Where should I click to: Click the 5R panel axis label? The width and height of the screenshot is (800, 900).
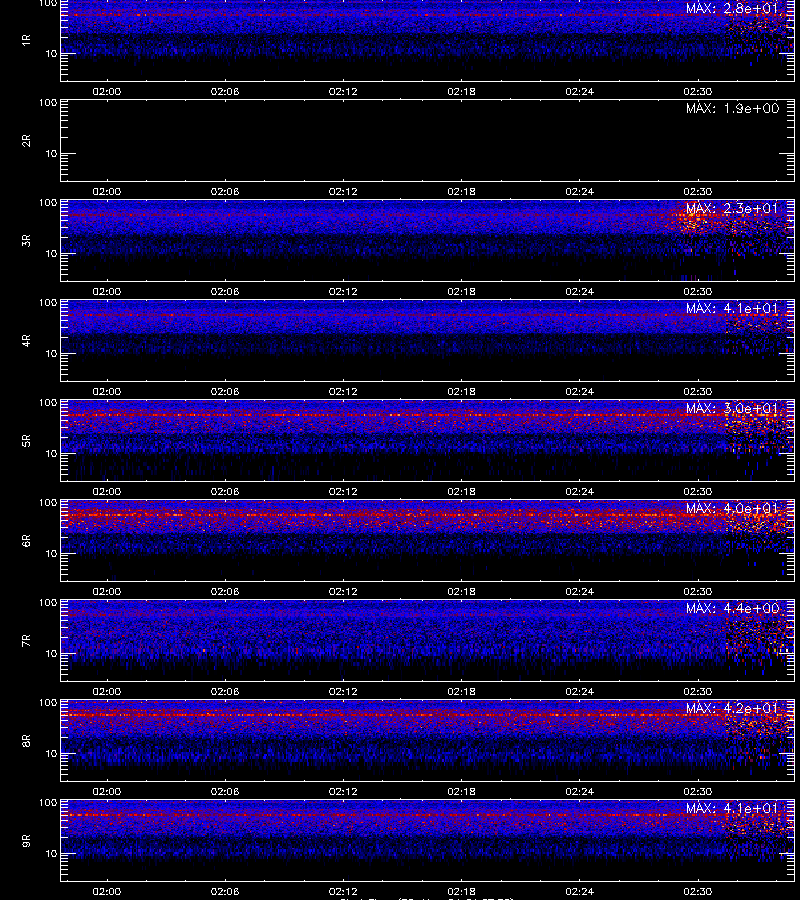click(26, 441)
